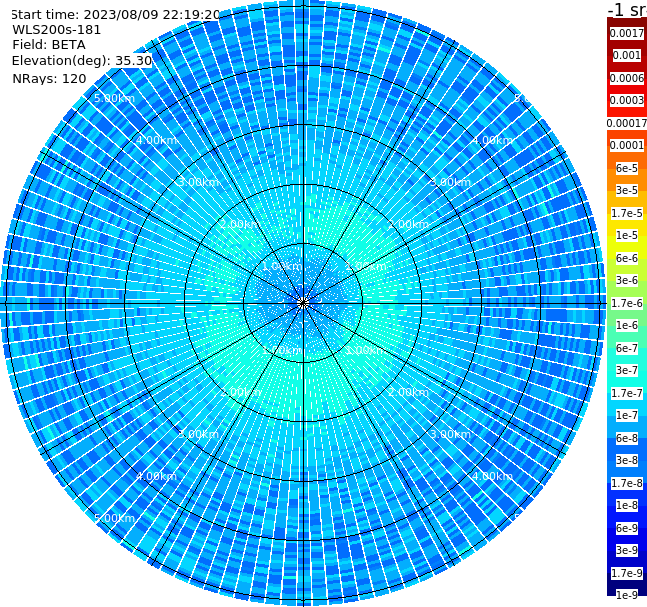647x607 pixels.
Task: Click the 1.7e-6 colorbar label
Action: coord(627,303)
